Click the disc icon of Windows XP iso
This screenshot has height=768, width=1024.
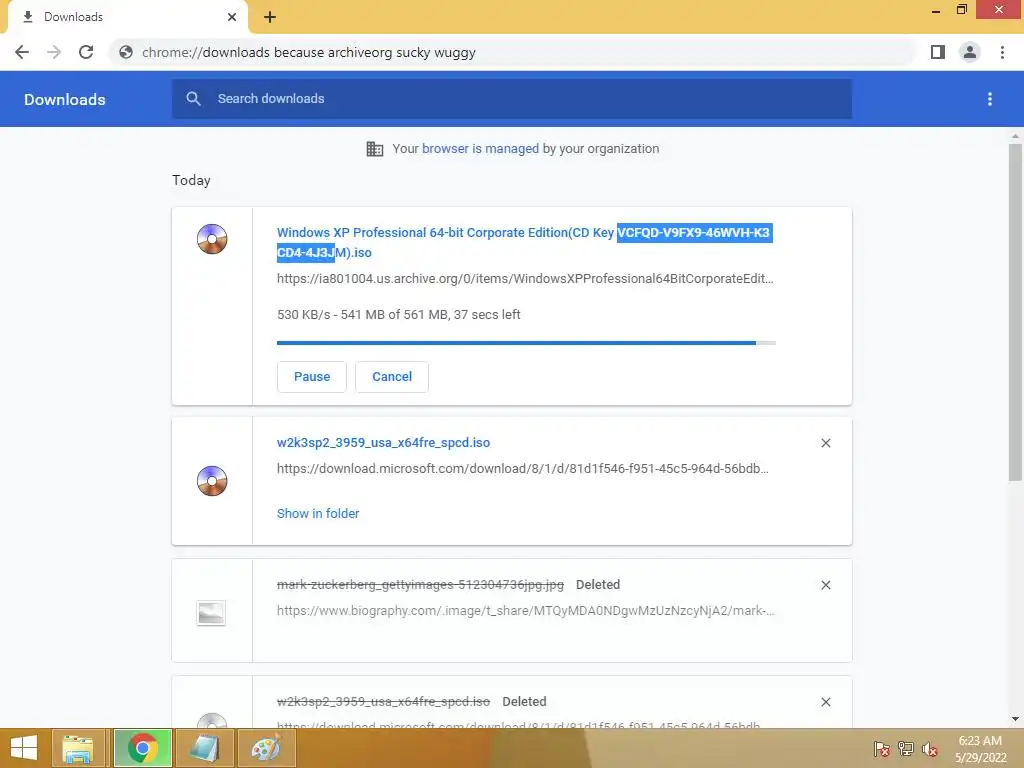(212, 239)
